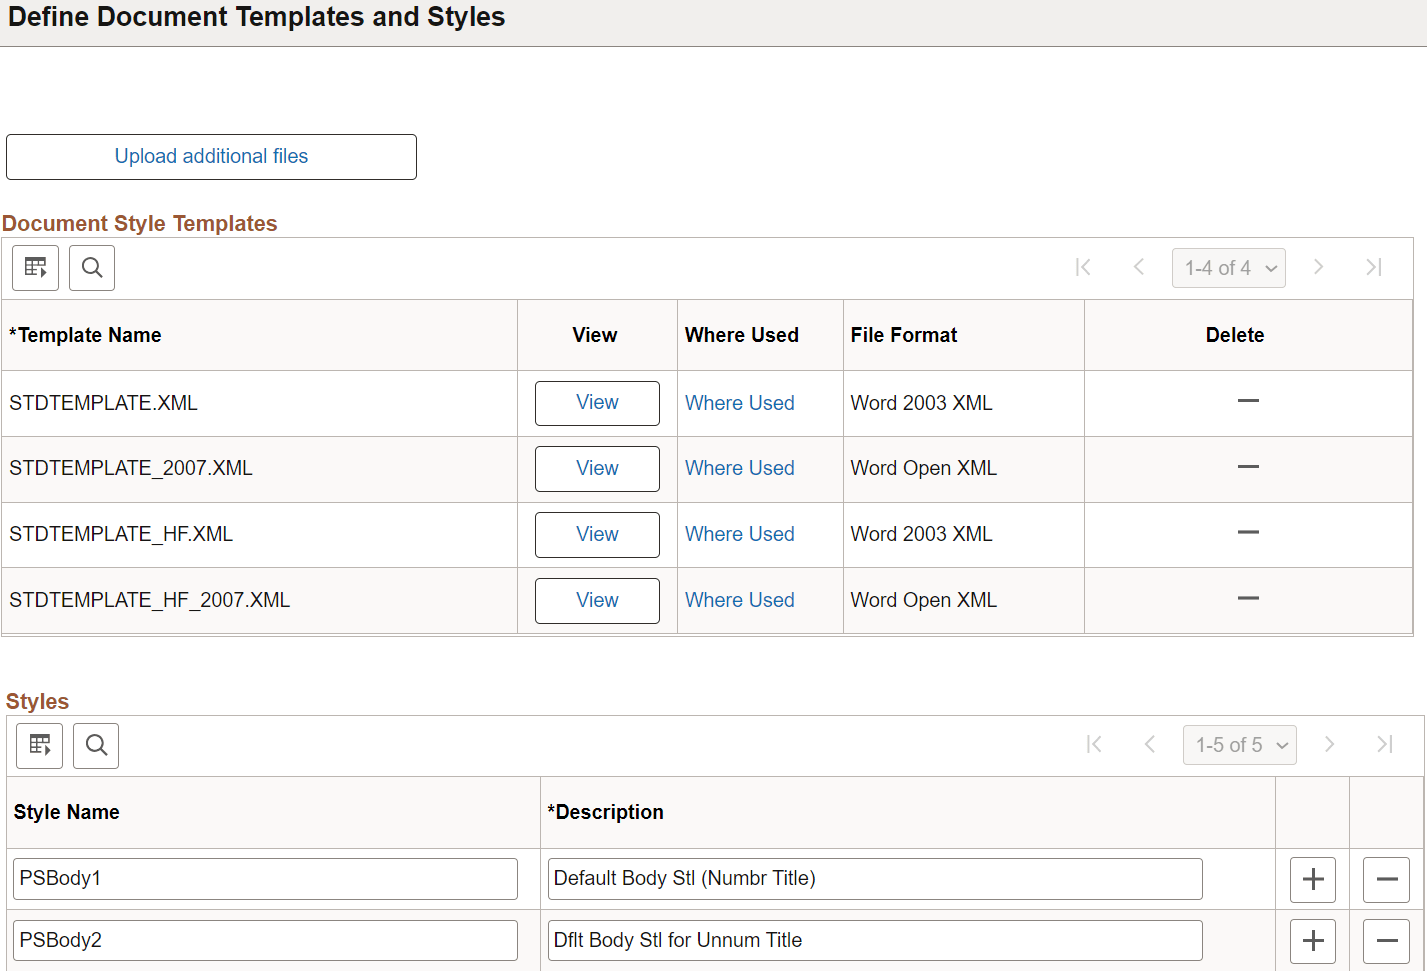The width and height of the screenshot is (1427, 971).
Task: Open the Personalize grid icon in the Styles section
Action: tap(39, 745)
